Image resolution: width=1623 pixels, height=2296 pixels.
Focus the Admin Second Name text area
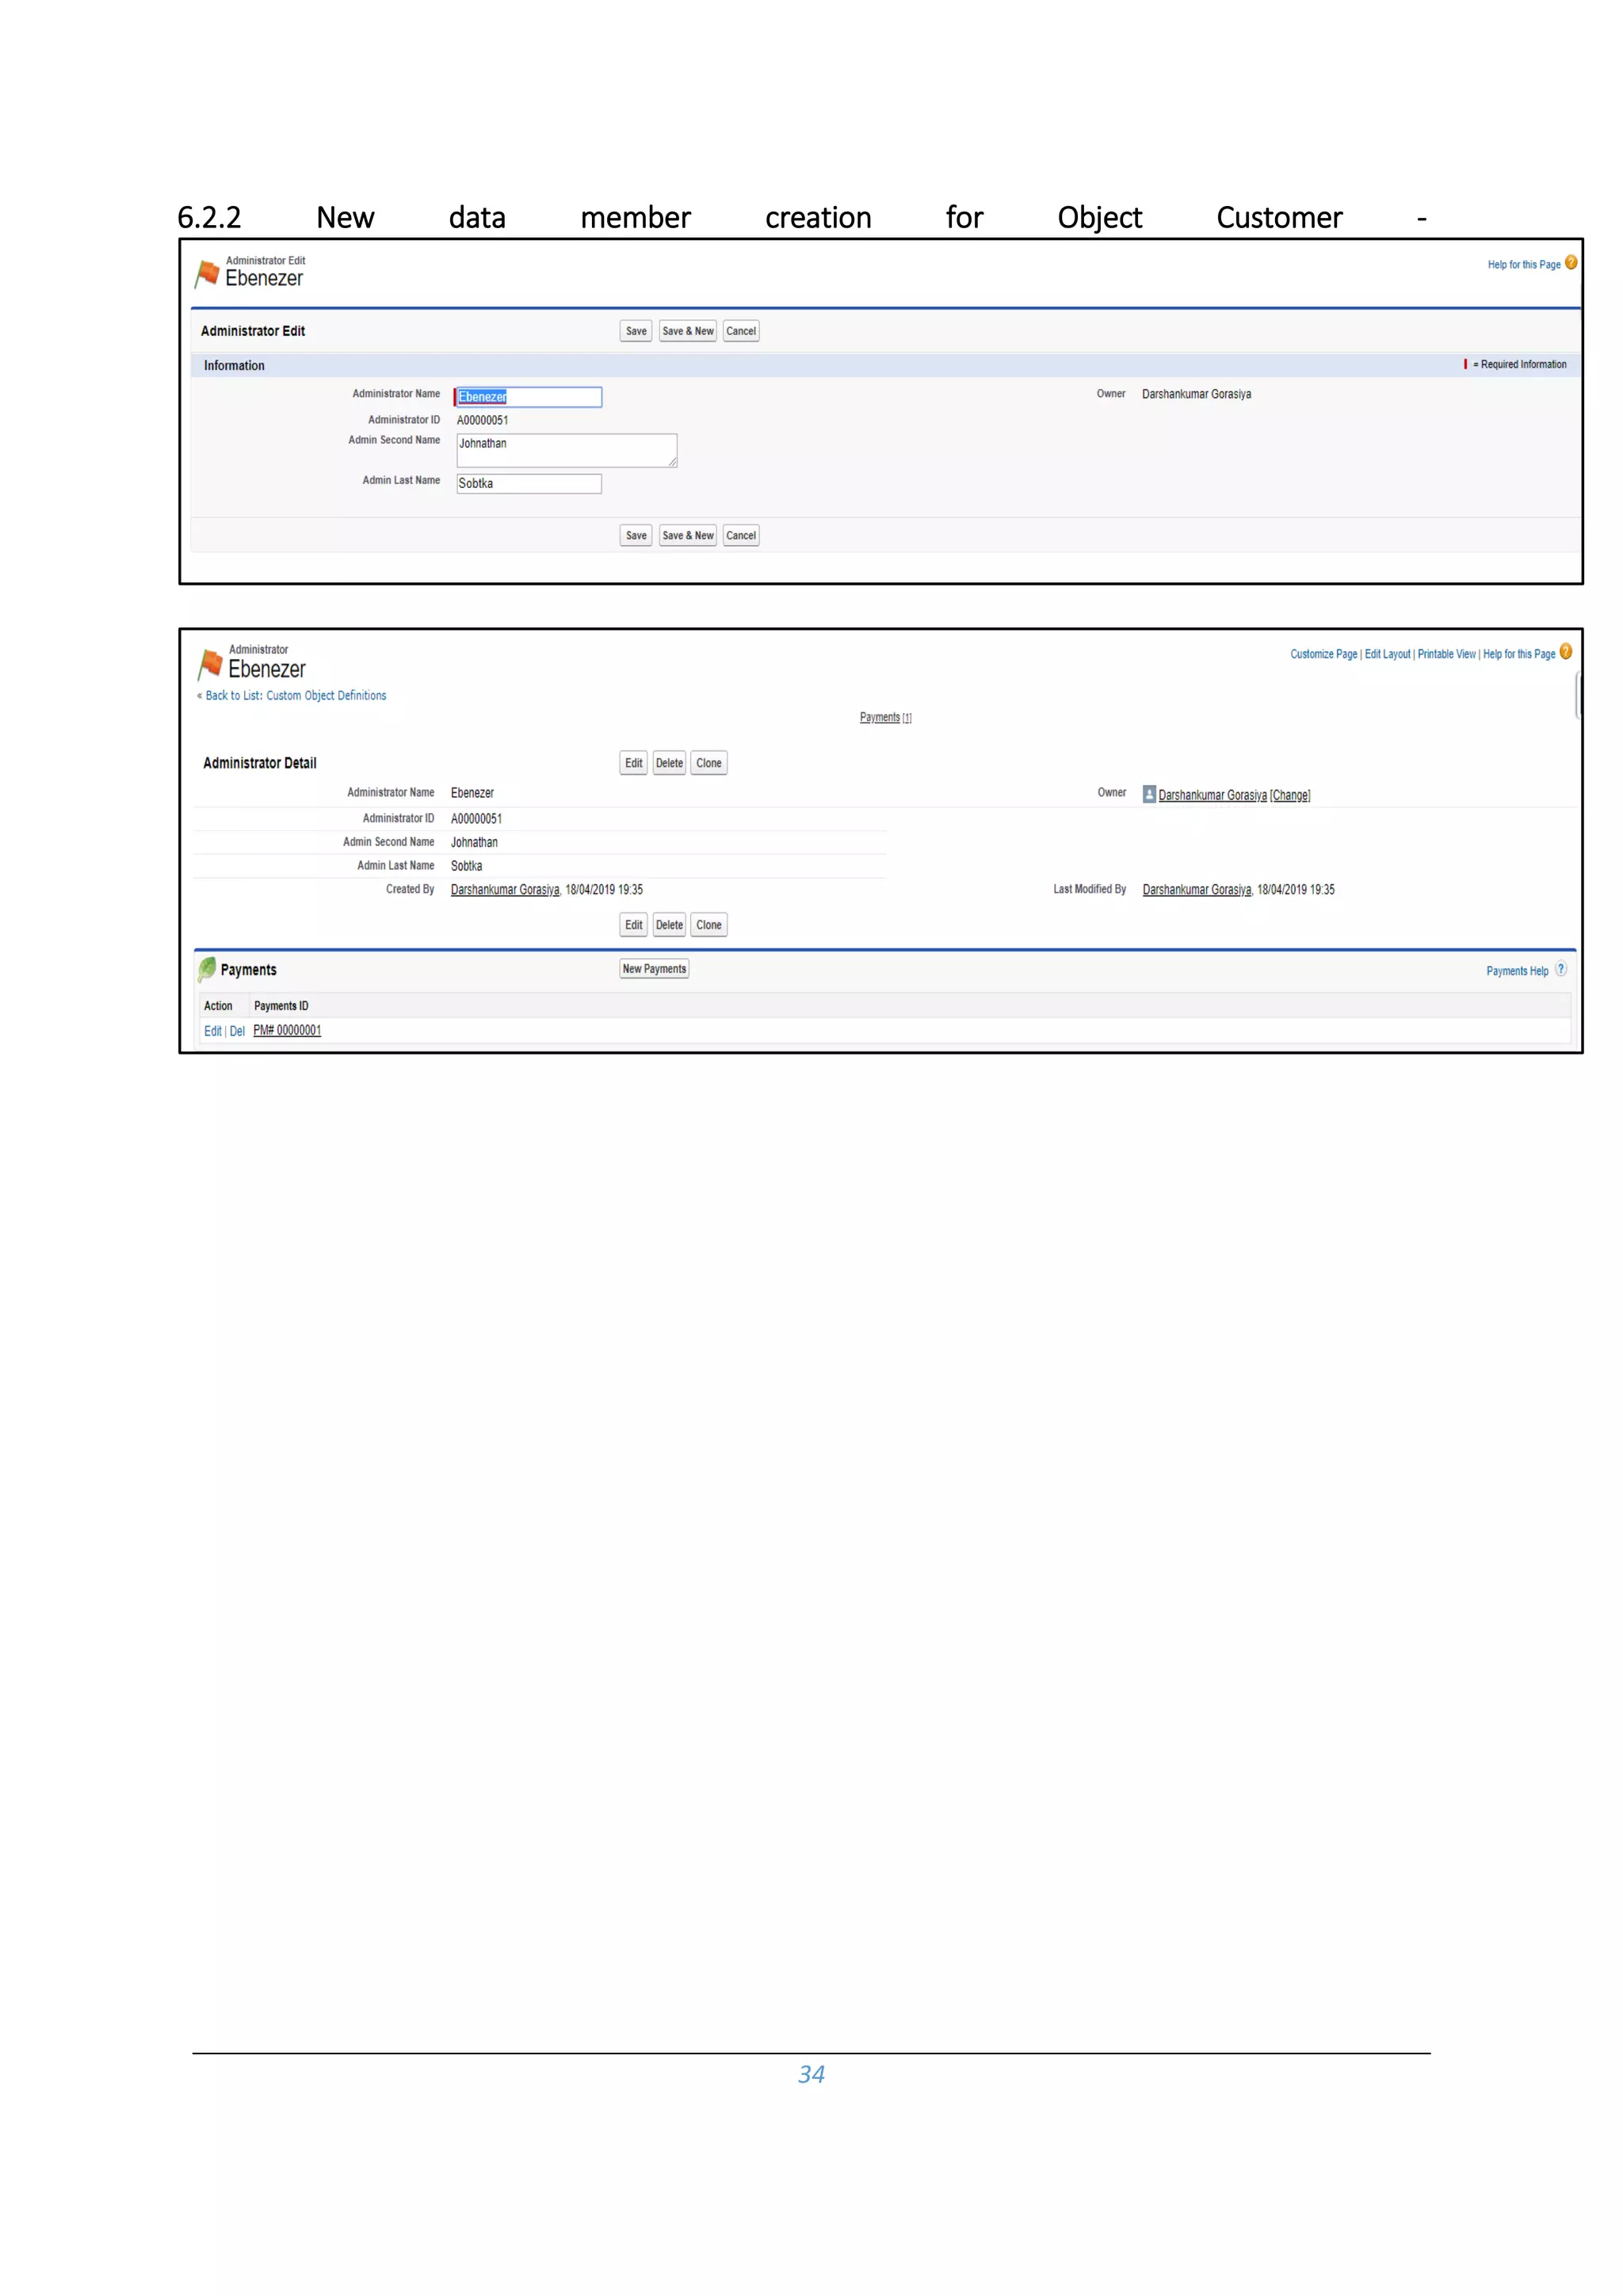(x=567, y=450)
